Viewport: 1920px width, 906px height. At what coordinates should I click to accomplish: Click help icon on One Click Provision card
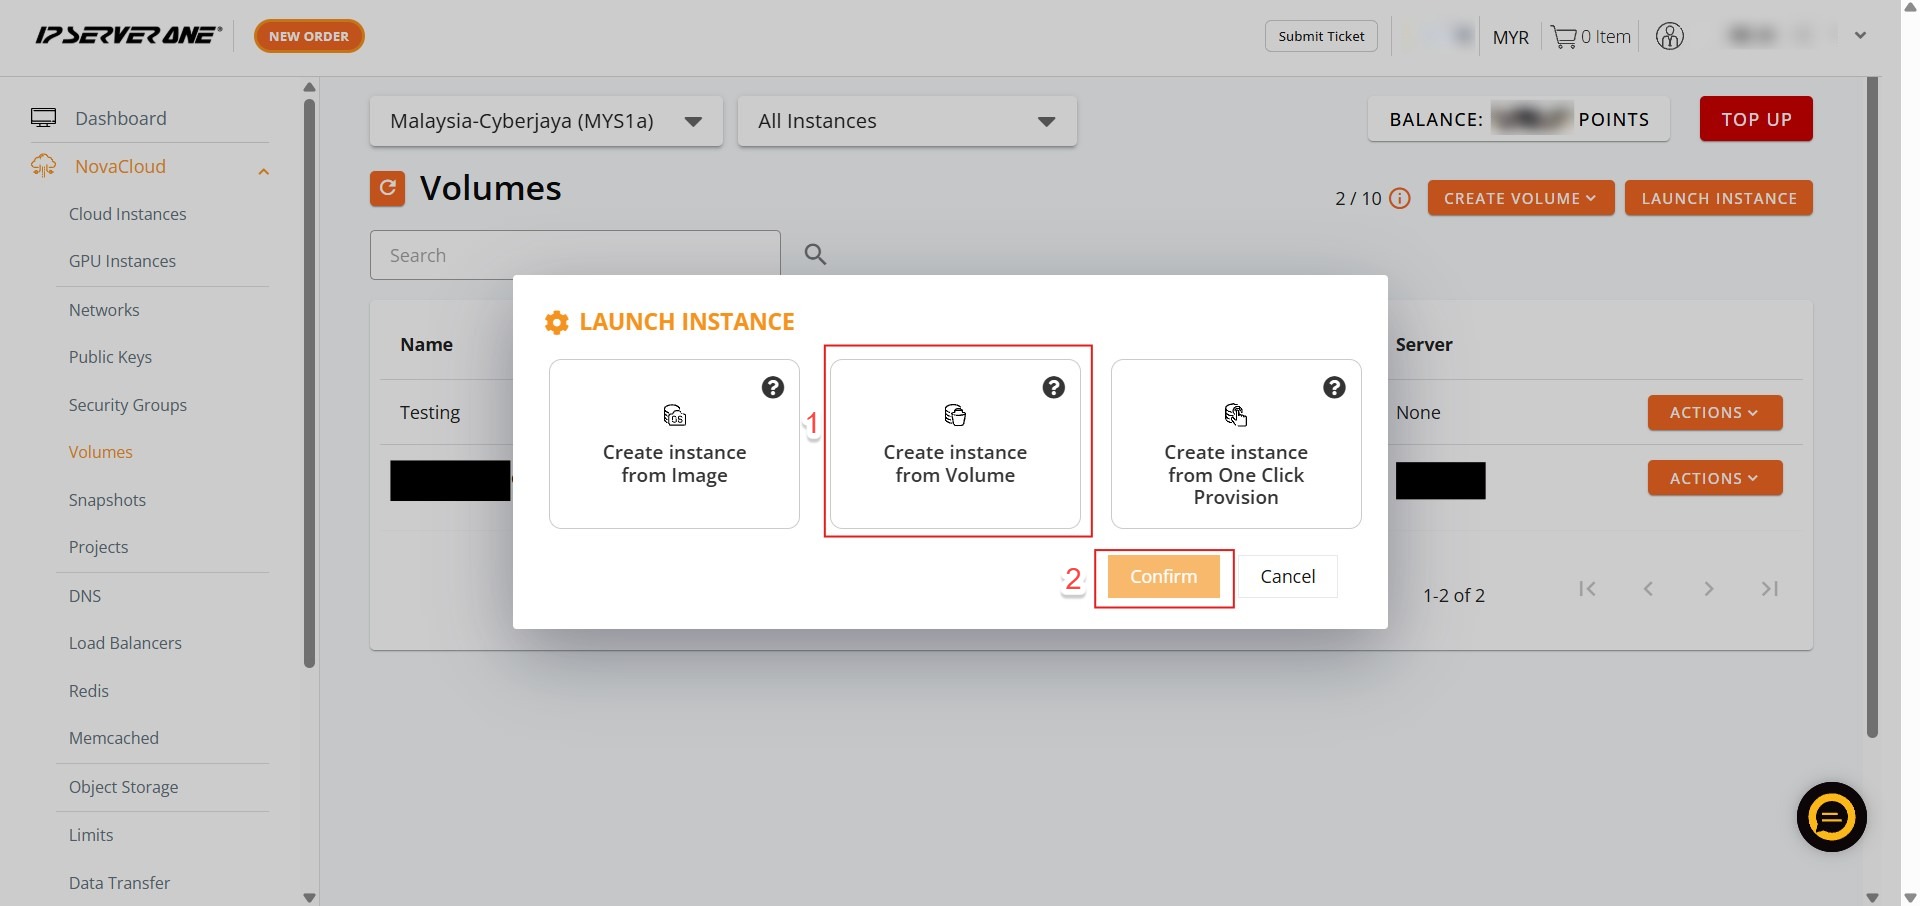tap(1334, 388)
